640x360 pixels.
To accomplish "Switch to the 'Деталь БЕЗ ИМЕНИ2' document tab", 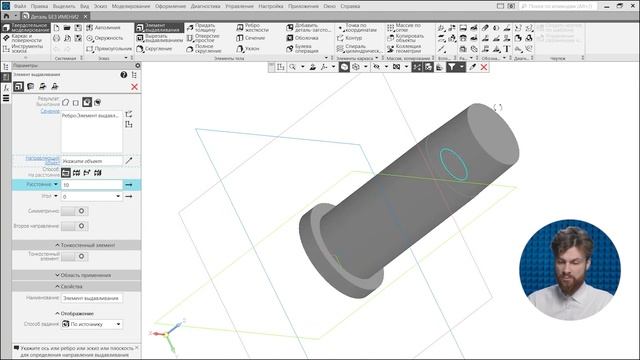I will (x=55, y=16).
